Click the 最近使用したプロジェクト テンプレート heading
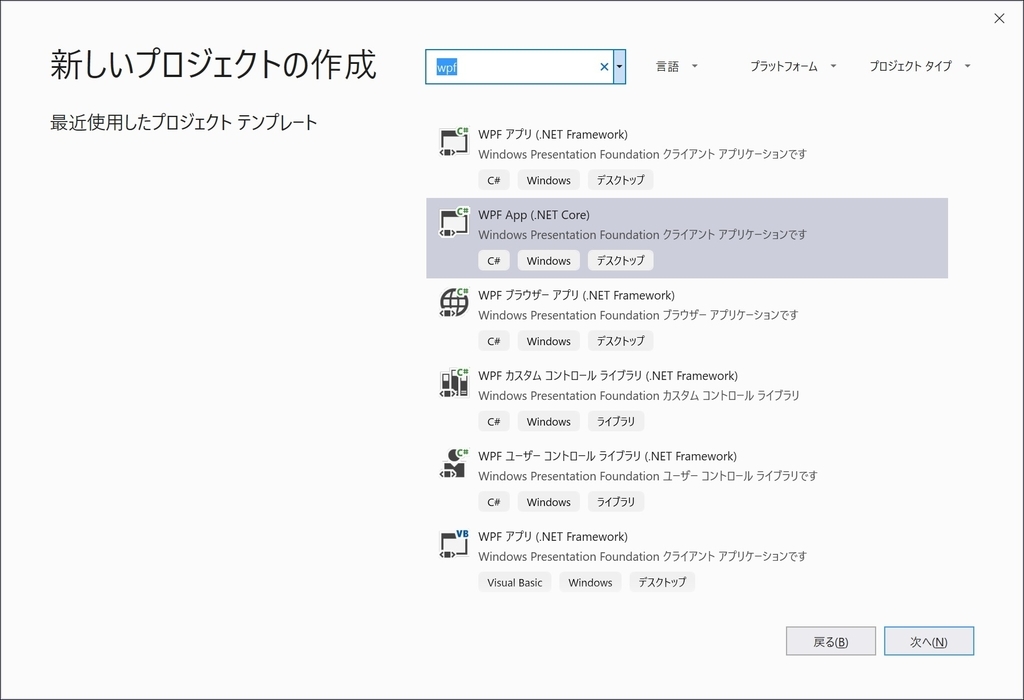Image resolution: width=1024 pixels, height=700 pixels. point(184,122)
